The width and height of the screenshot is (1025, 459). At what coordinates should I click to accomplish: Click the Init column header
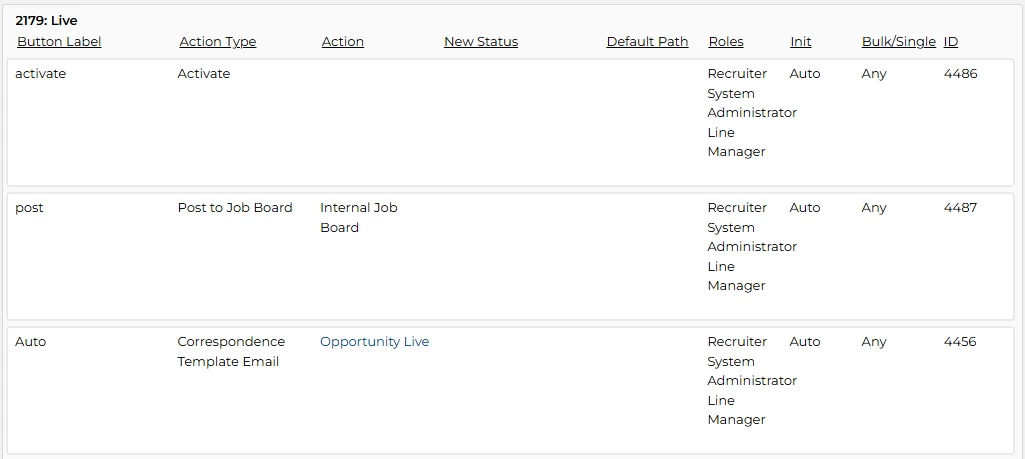pos(801,42)
